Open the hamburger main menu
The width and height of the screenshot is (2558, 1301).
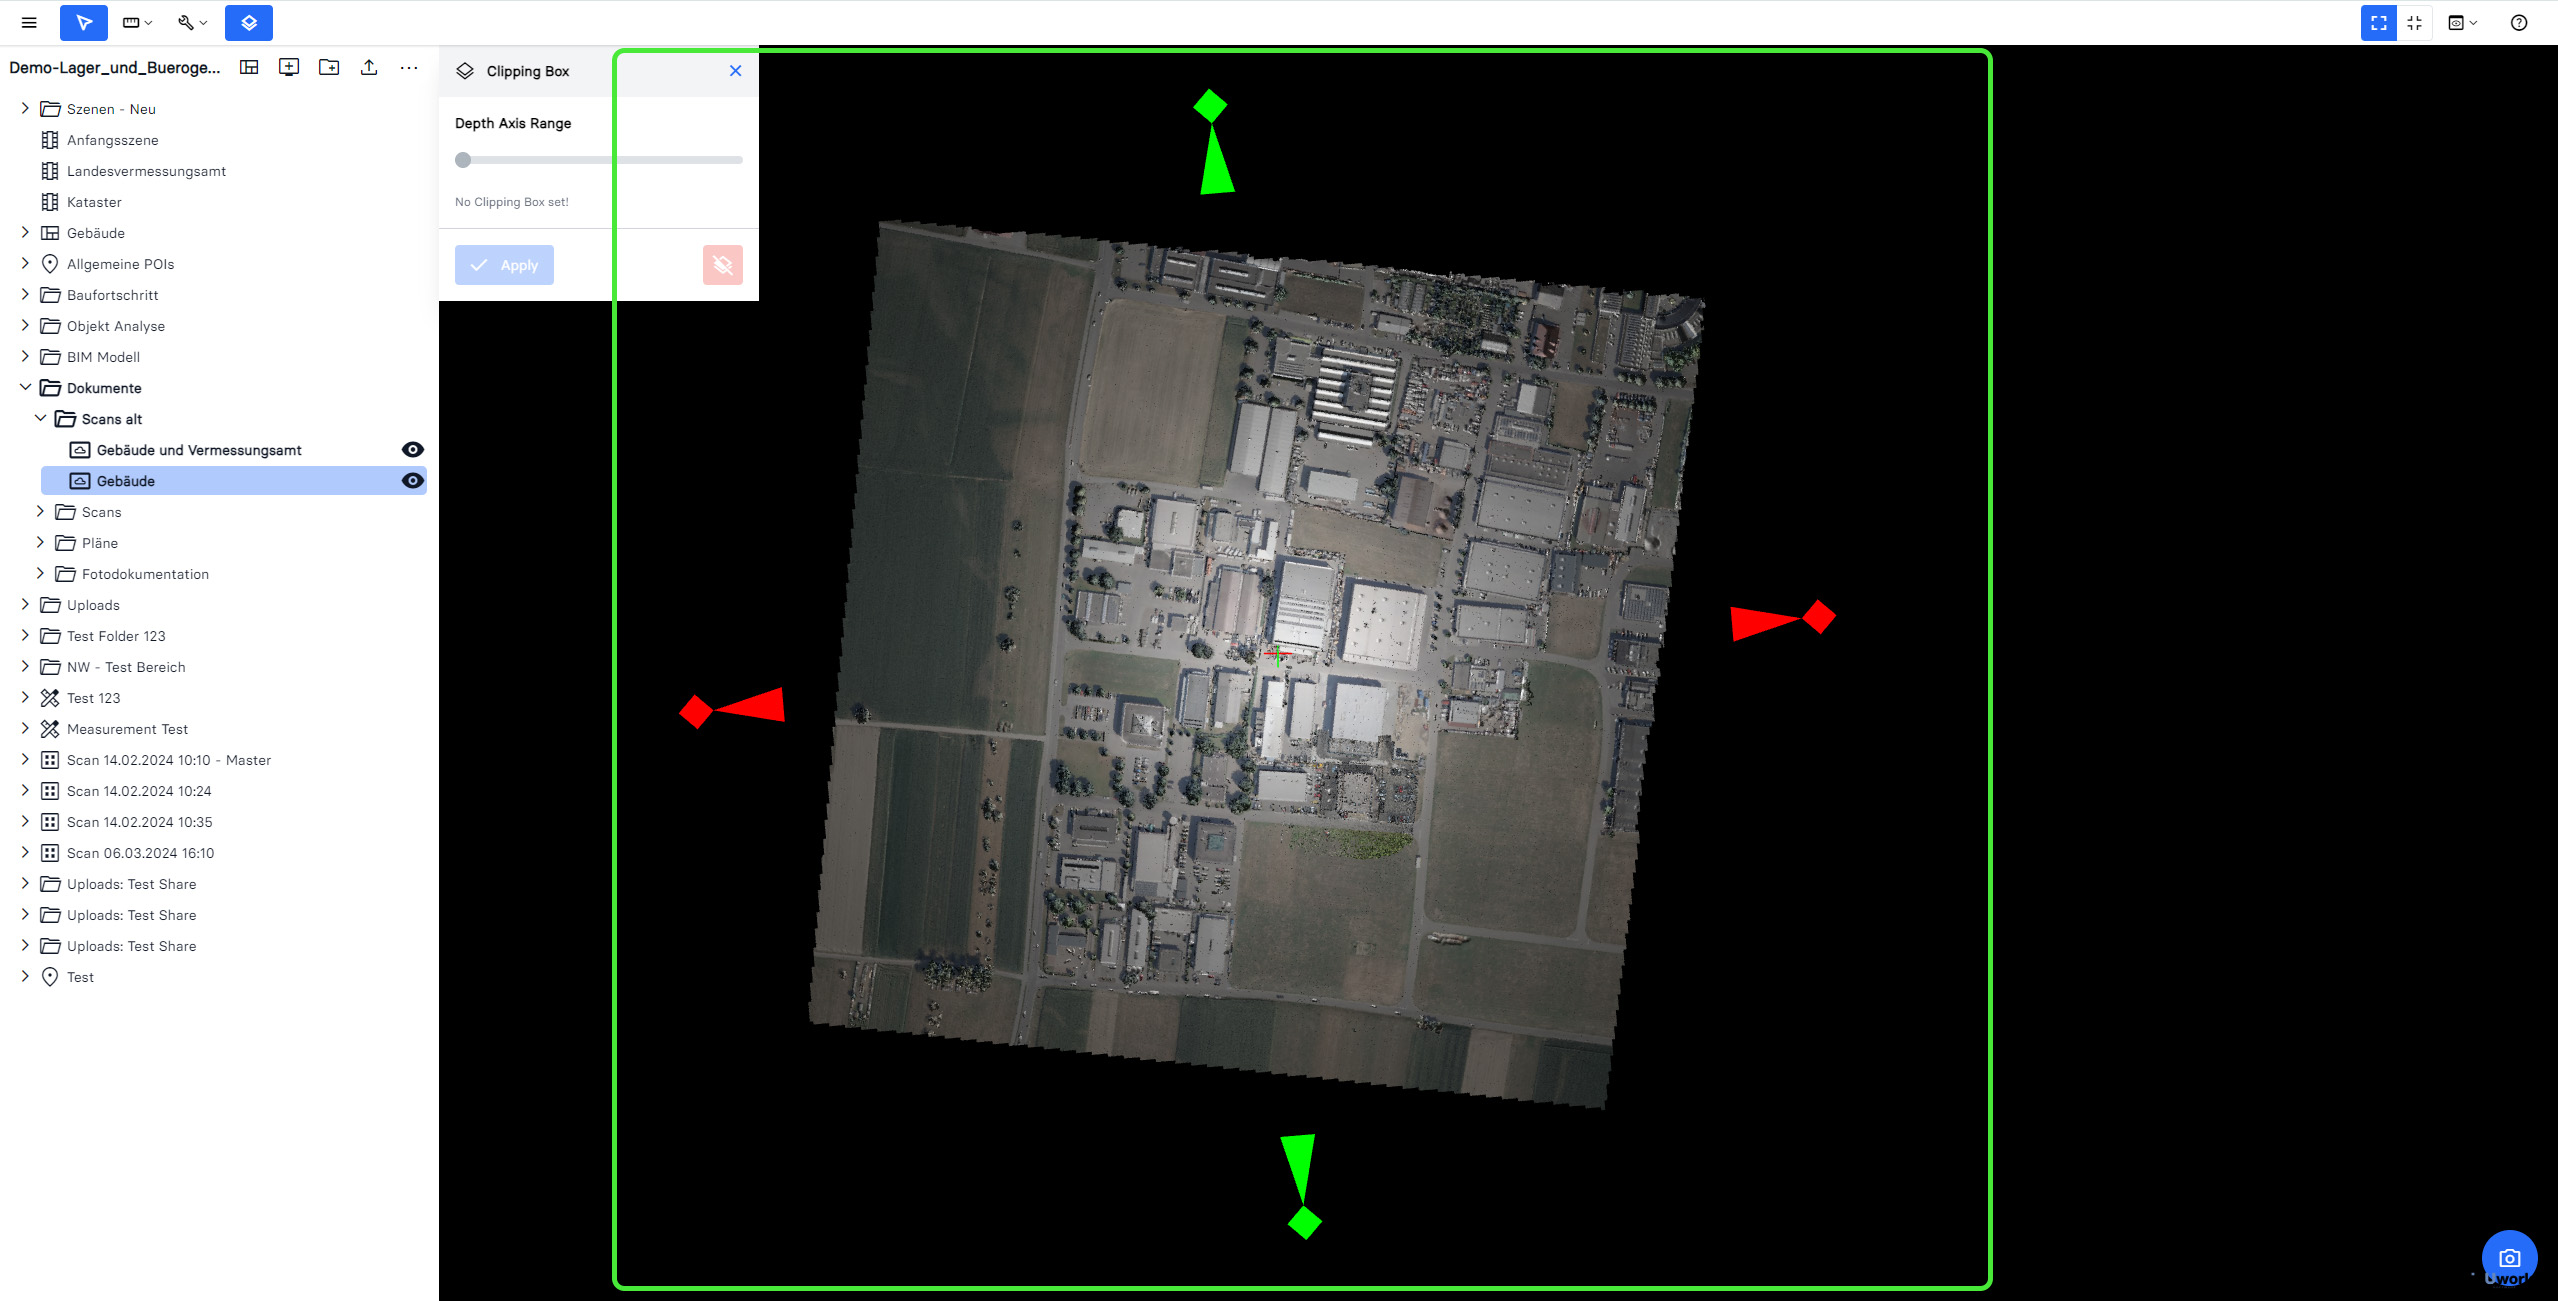tap(29, 22)
